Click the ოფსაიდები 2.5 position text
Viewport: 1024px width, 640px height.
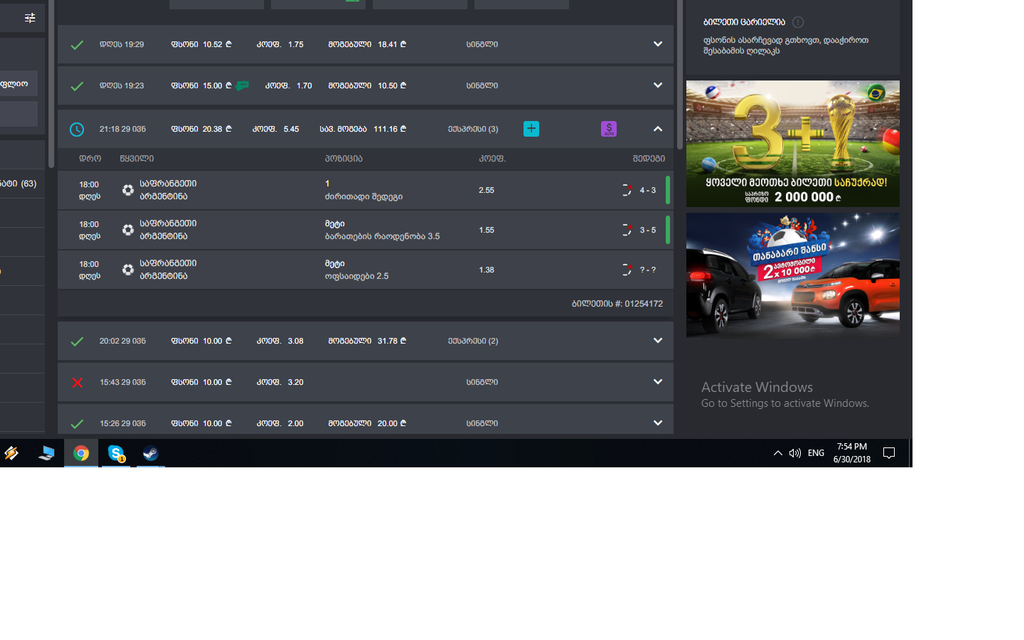(x=357, y=276)
